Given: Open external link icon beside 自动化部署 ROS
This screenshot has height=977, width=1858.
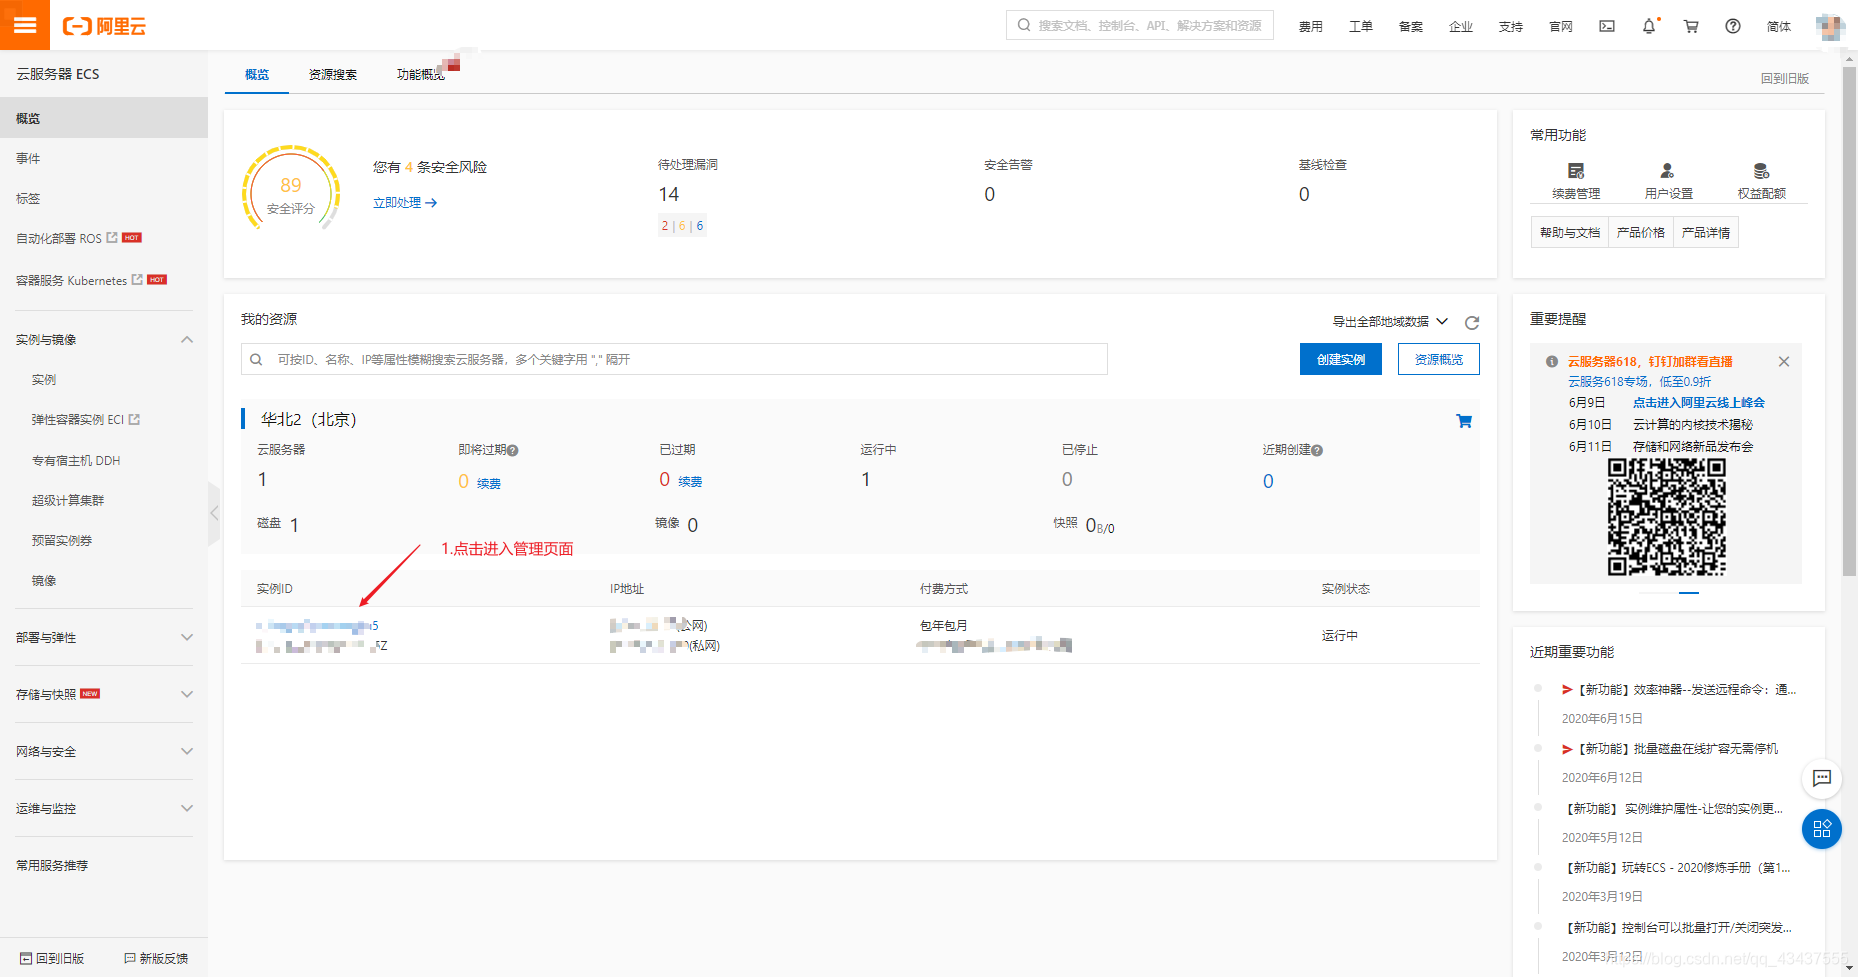Looking at the screenshot, I should [x=112, y=238].
